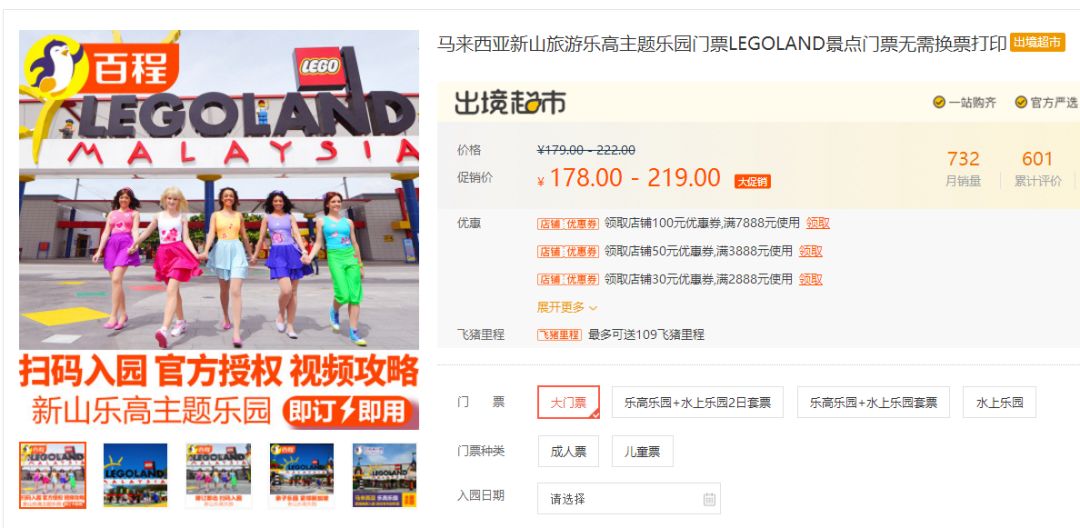Click the 一站购齐 checkmark icon
The height and width of the screenshot is (528, 1080).
pos(939,103)
